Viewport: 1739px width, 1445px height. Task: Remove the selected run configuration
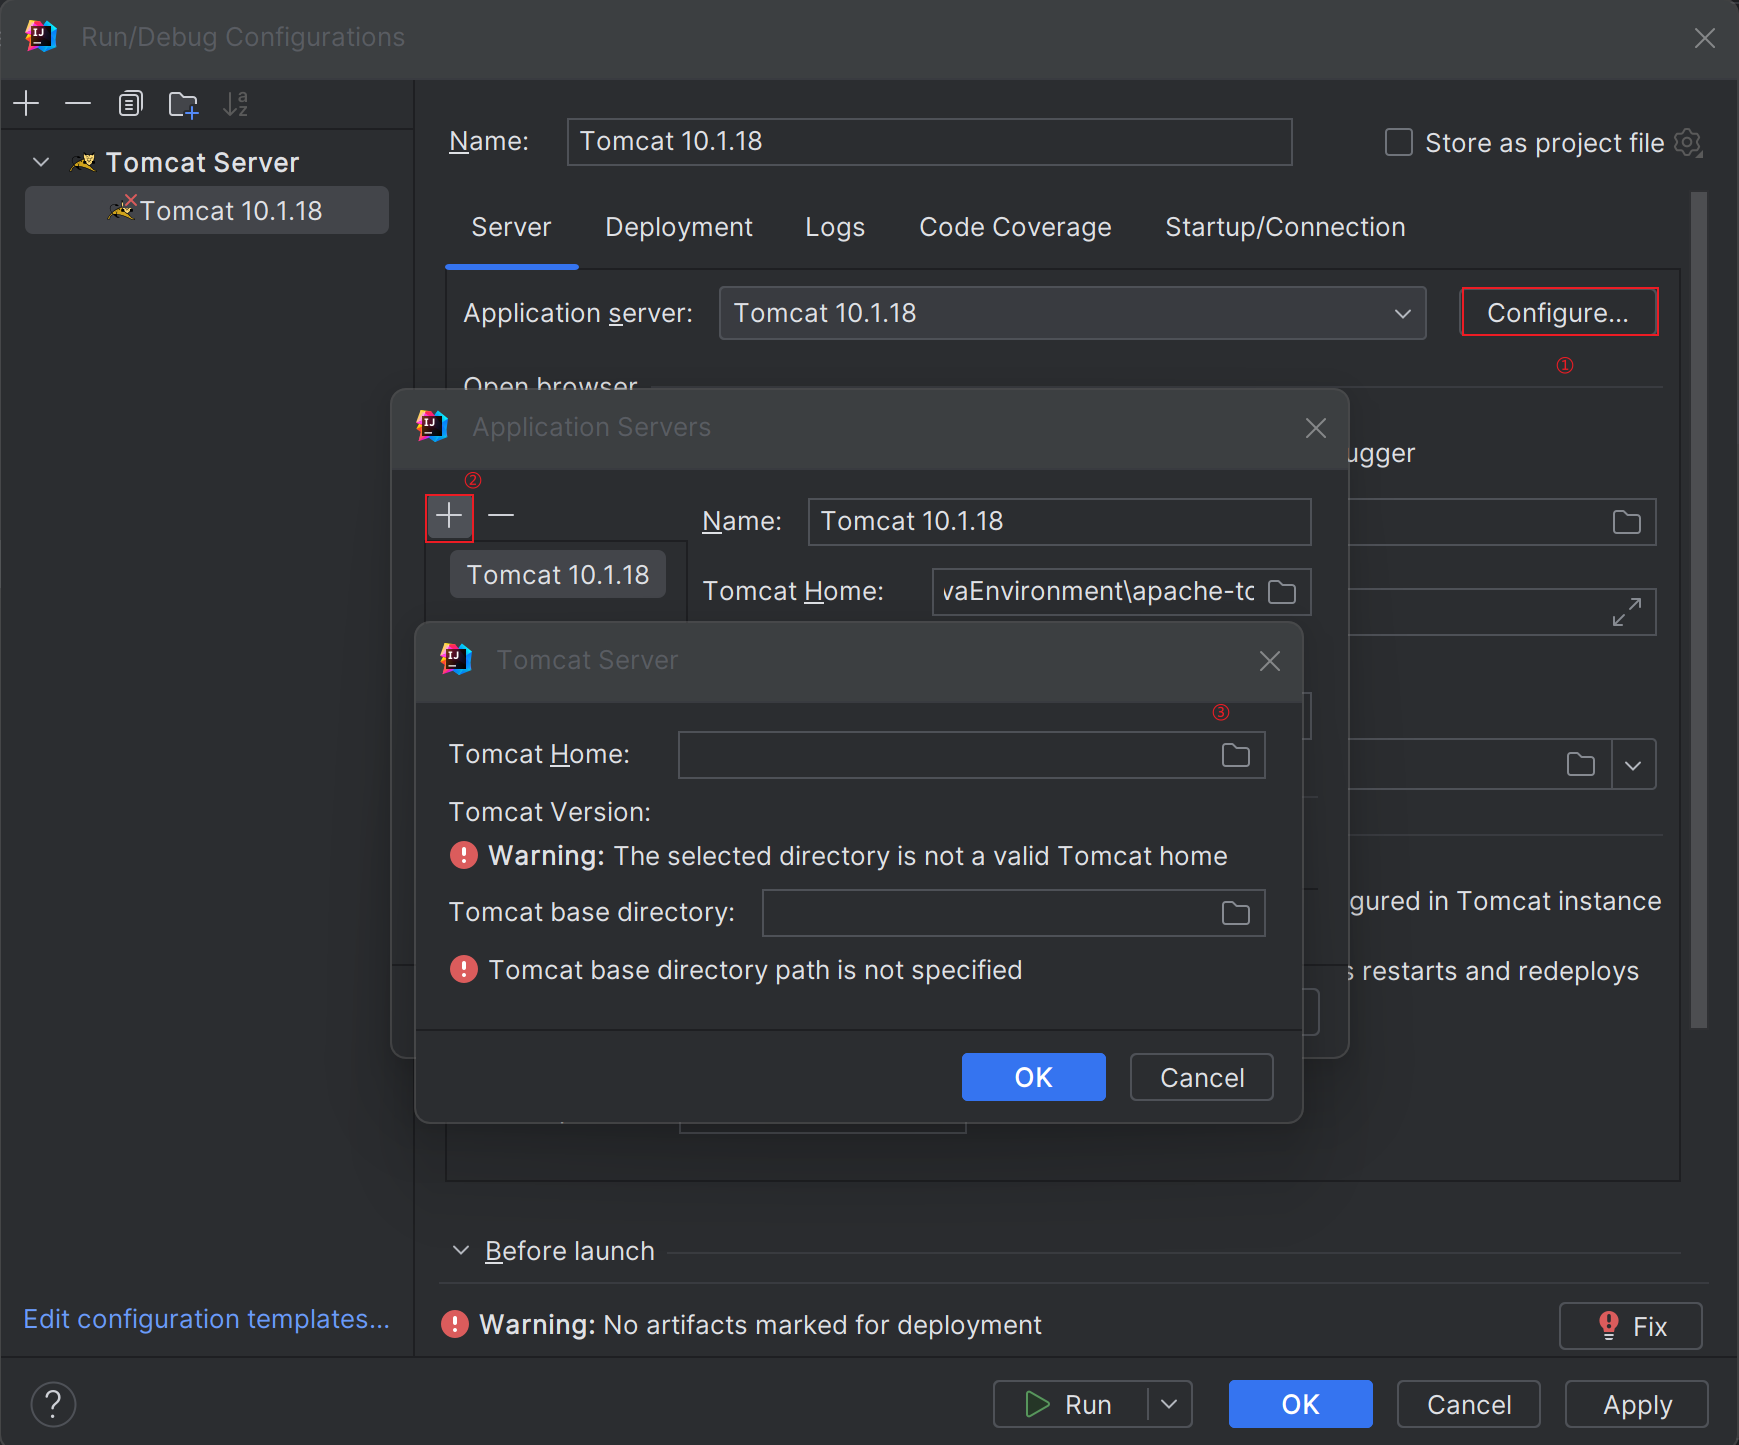78,103
